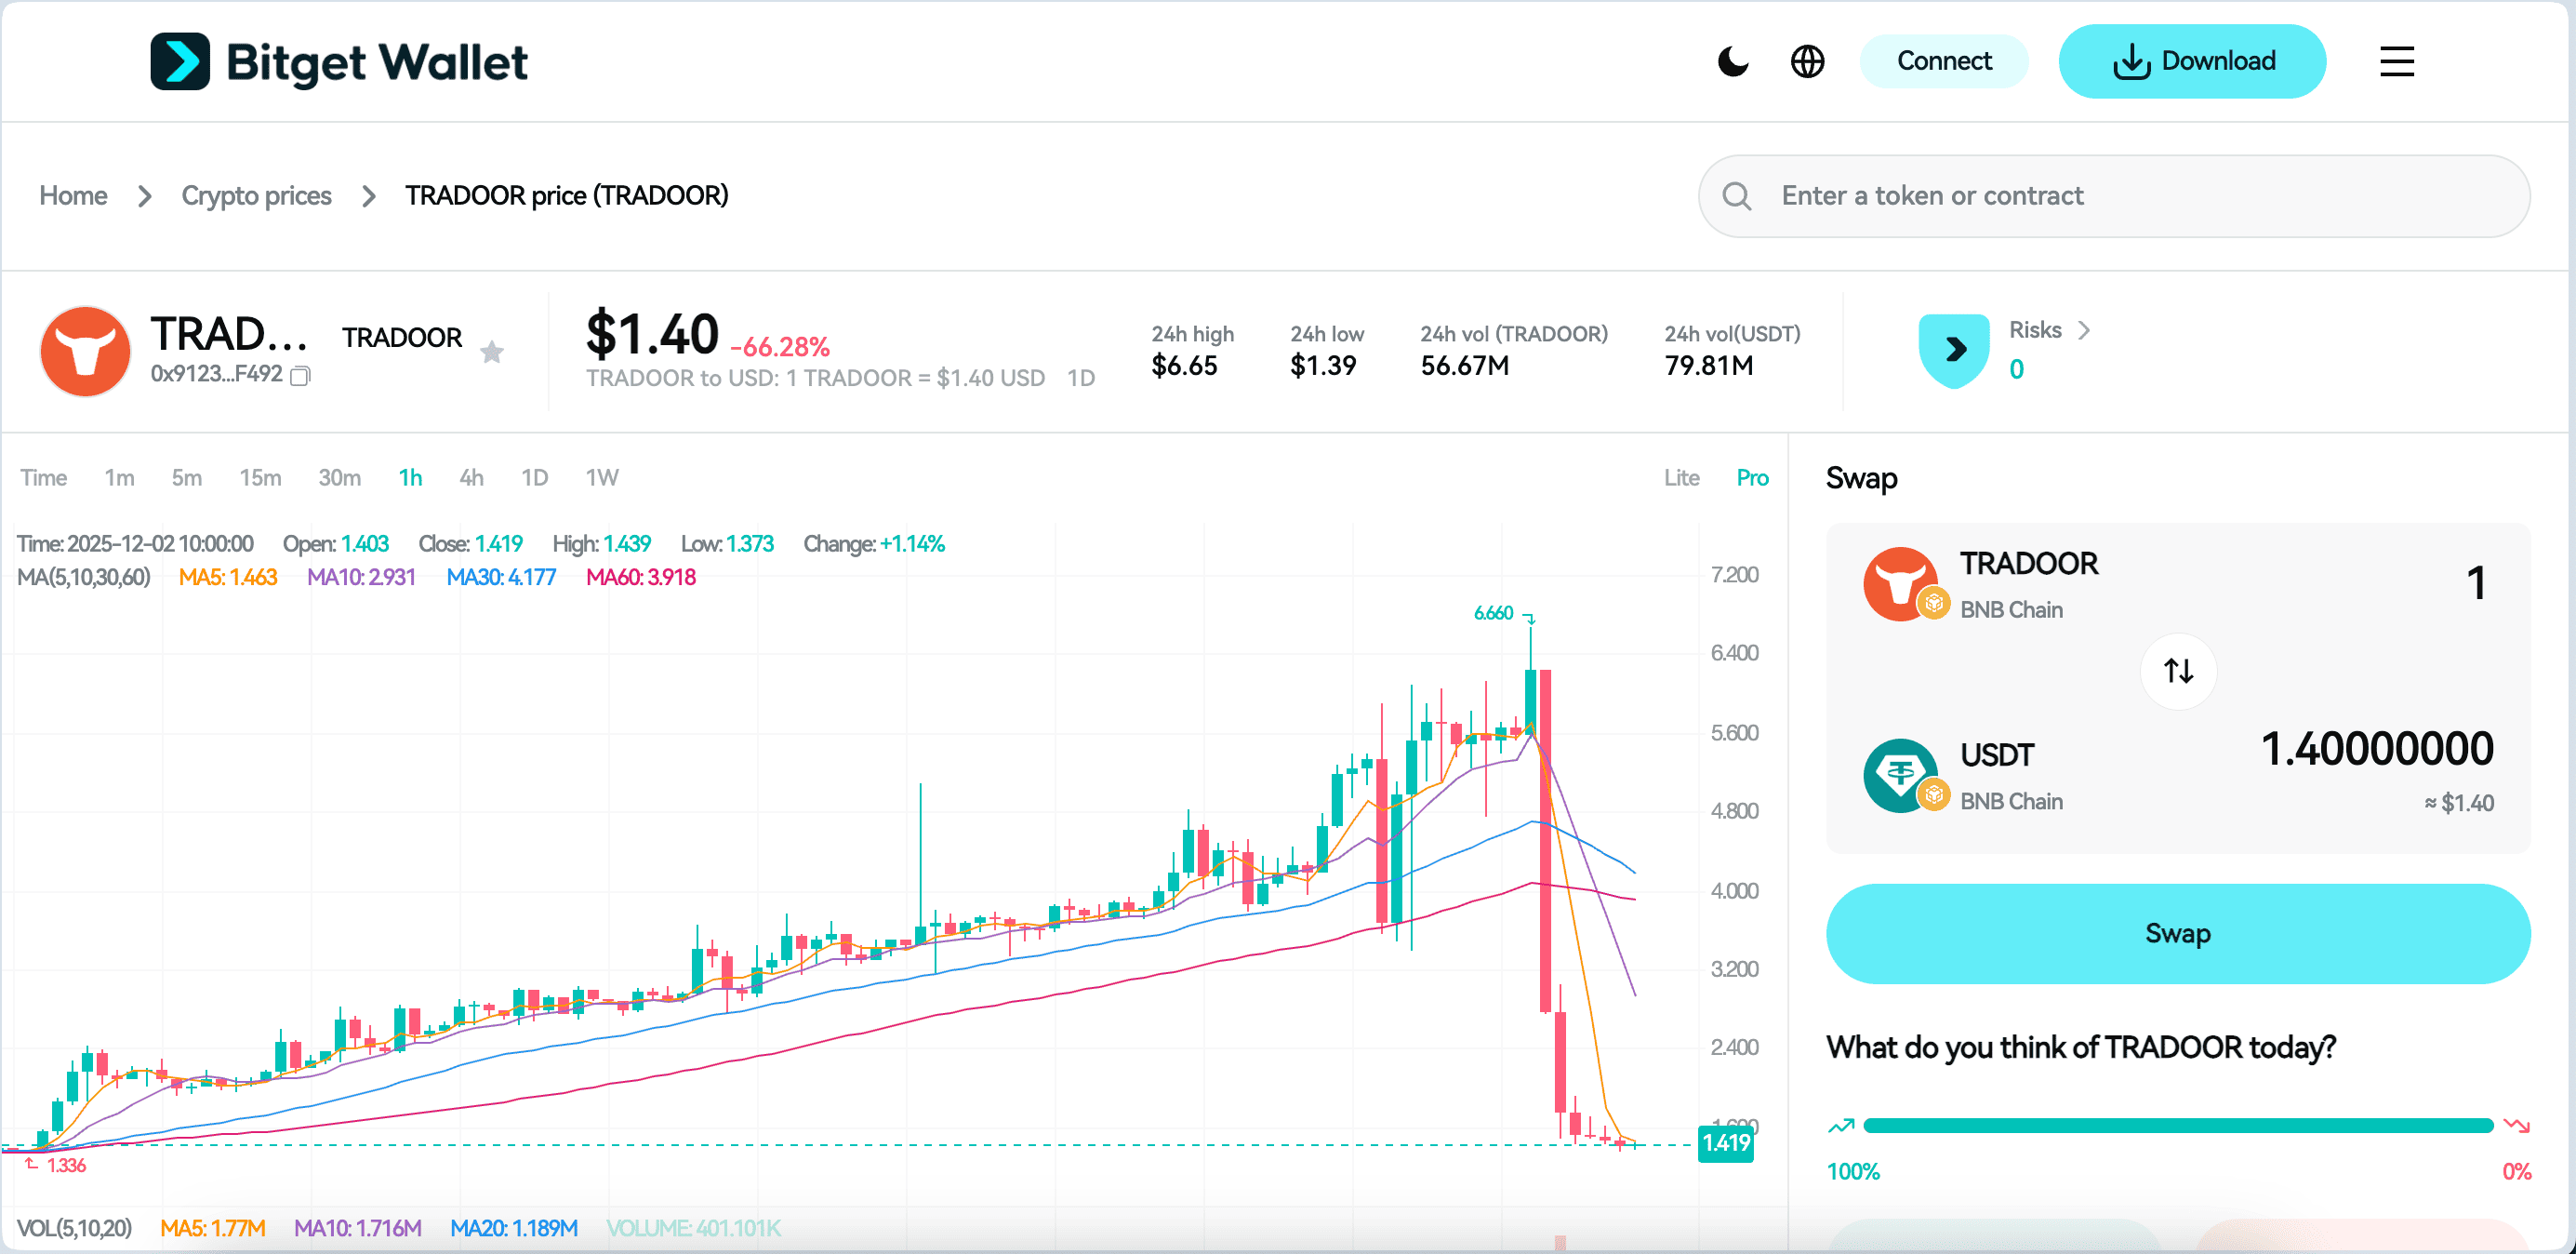2576x1254 pixels.
Task: Select the 1D chart timeframe
Action: click(535, 477)
